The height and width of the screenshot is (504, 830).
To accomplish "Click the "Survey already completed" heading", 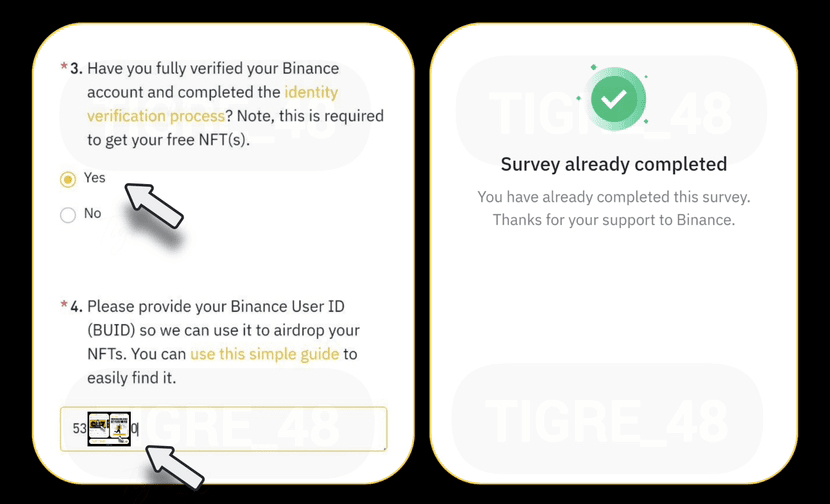I will (613, 164).
